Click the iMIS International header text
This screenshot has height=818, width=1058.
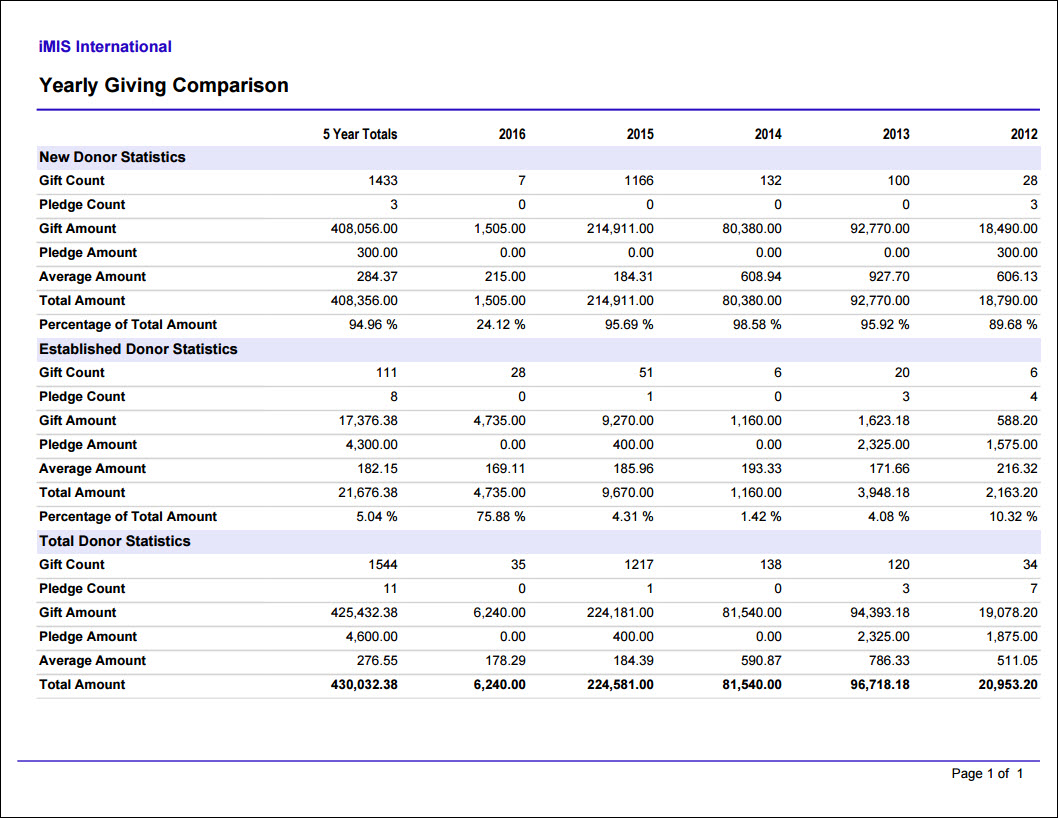105,47
